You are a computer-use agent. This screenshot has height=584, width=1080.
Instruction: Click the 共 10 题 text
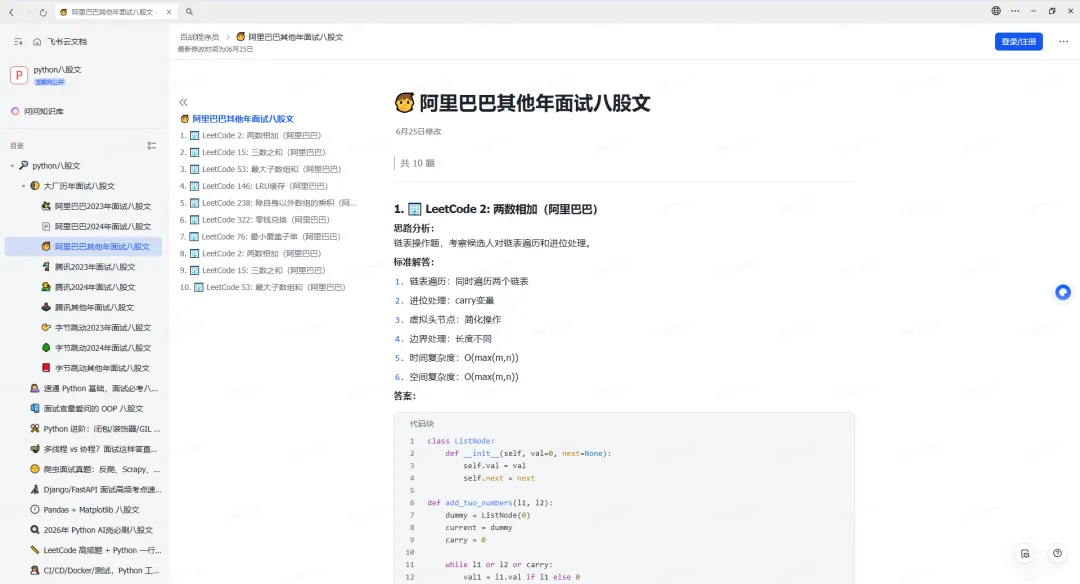click(417, 163)
